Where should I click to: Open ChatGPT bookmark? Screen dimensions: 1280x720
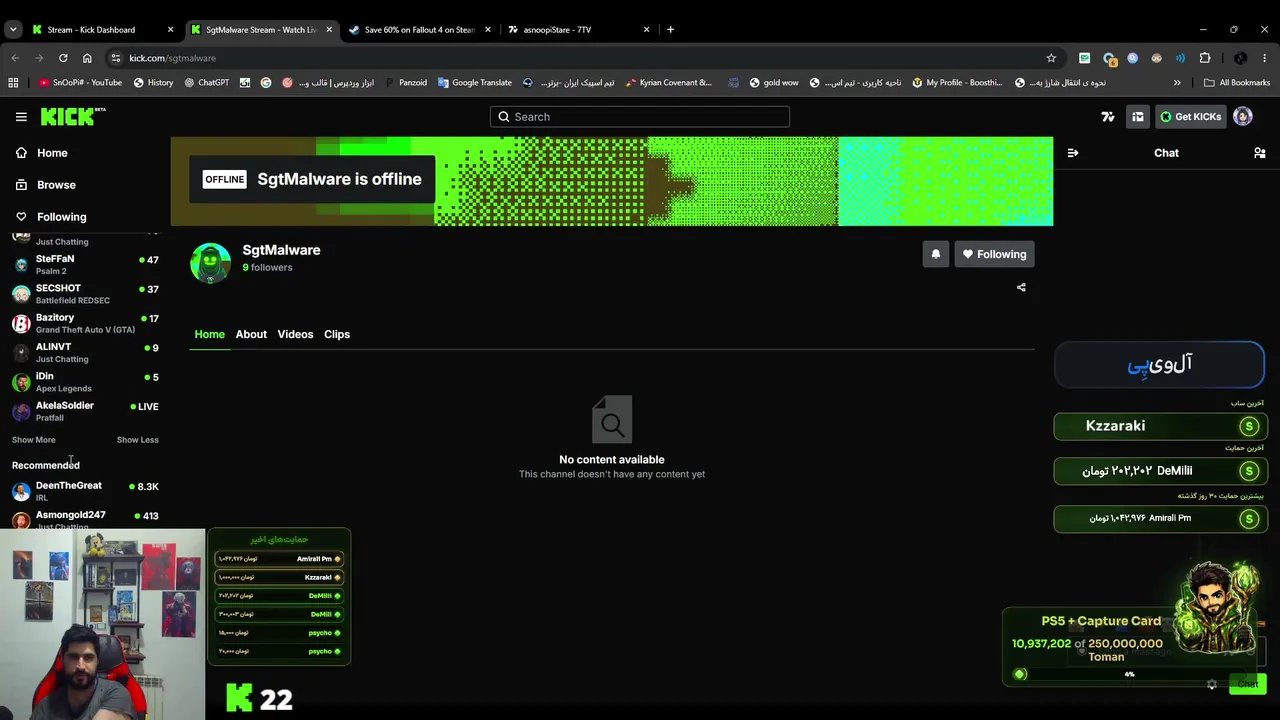click(207, 83)
